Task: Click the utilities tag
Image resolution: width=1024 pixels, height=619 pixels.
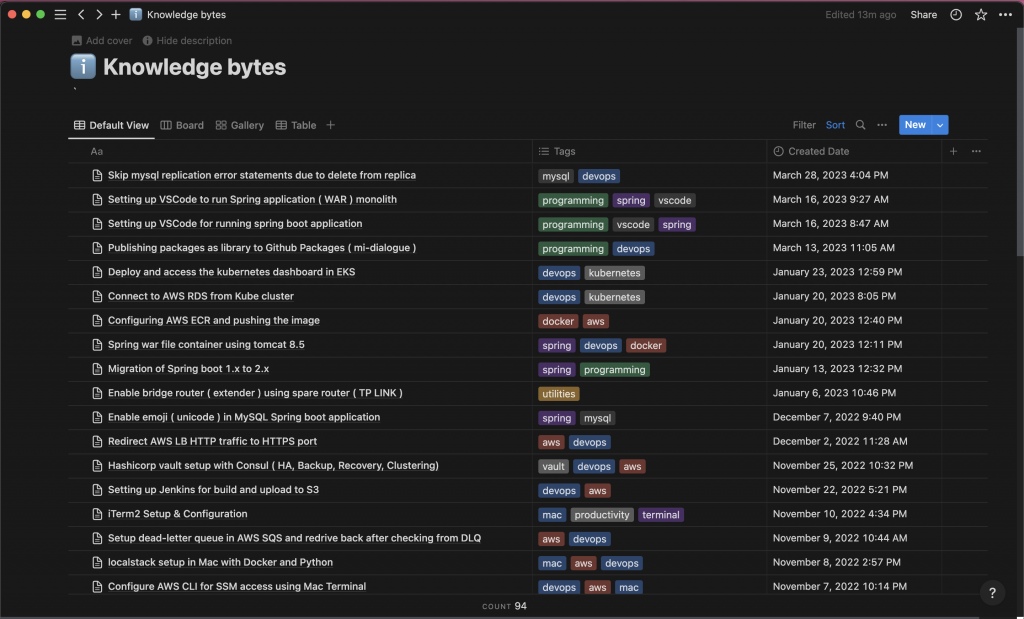Action: (558, 394)
